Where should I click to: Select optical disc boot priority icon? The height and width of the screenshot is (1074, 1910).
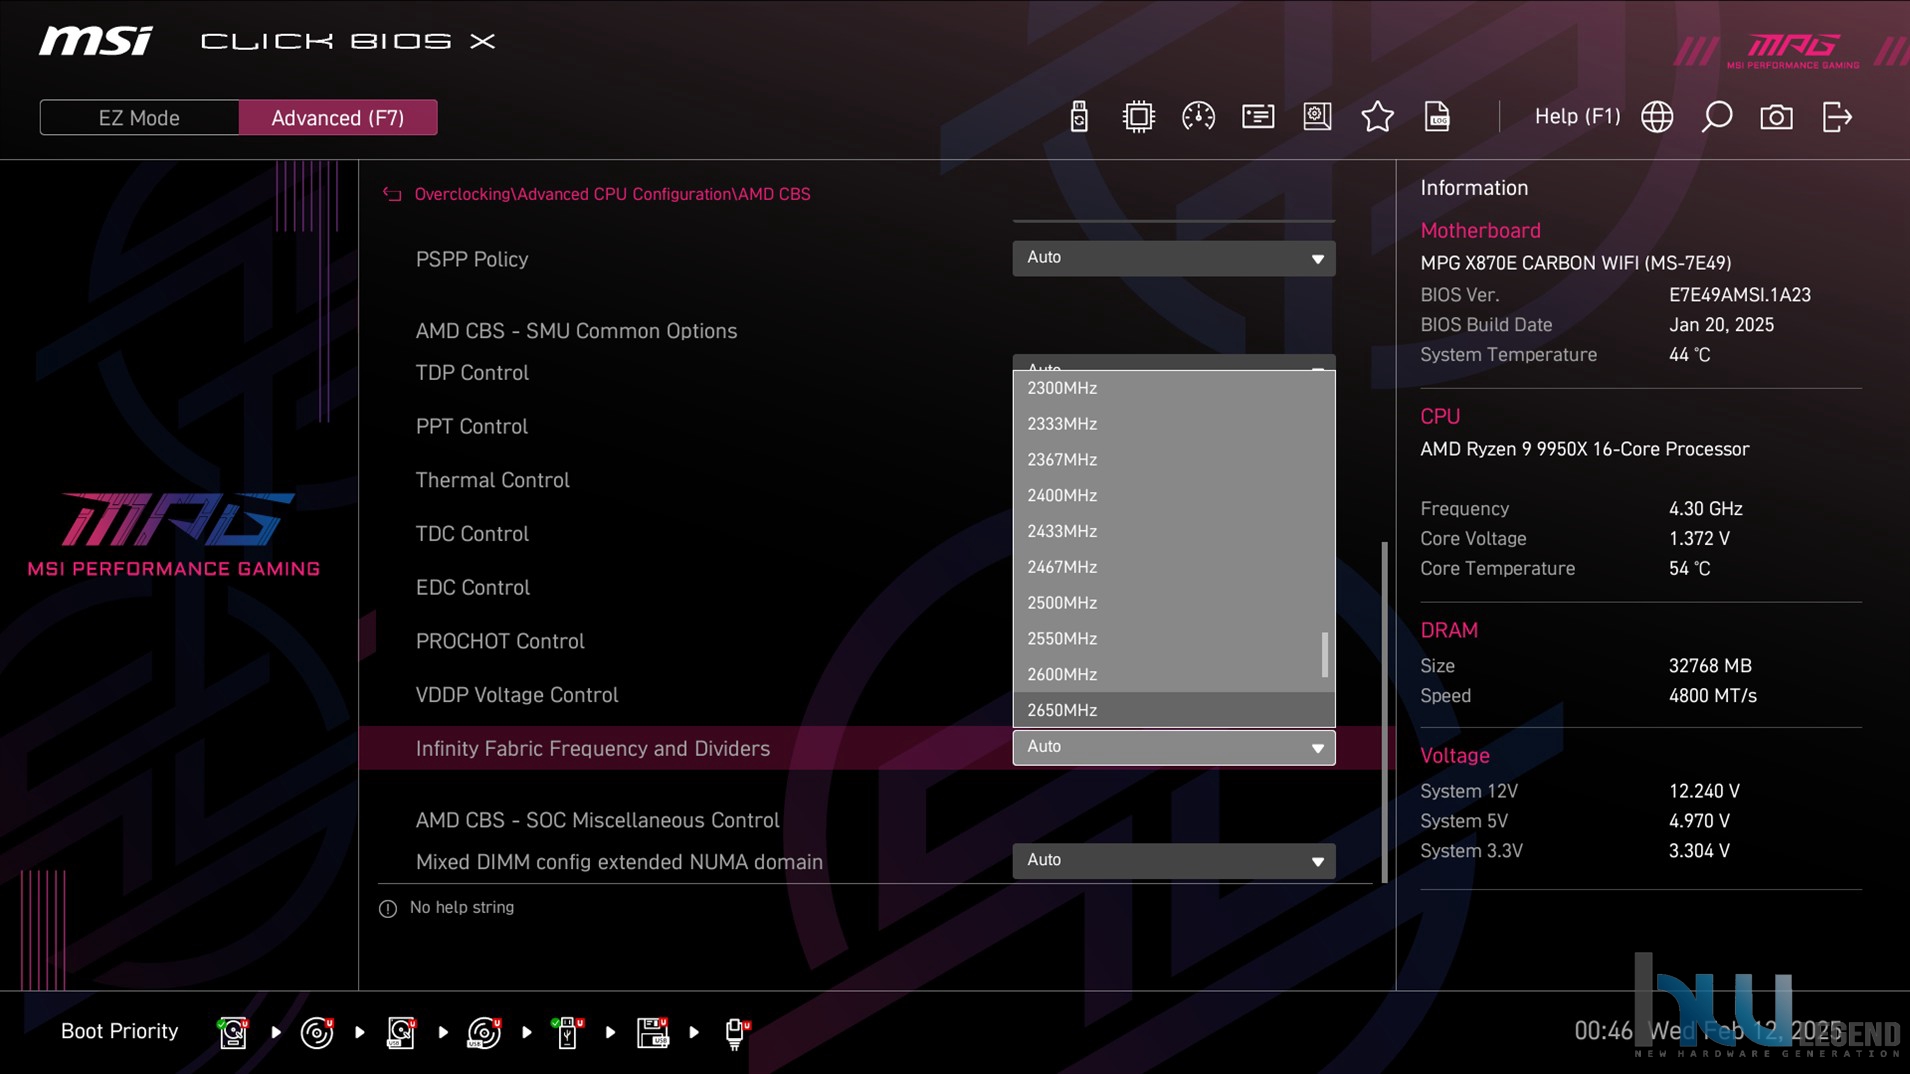[x=317, y=1032]
